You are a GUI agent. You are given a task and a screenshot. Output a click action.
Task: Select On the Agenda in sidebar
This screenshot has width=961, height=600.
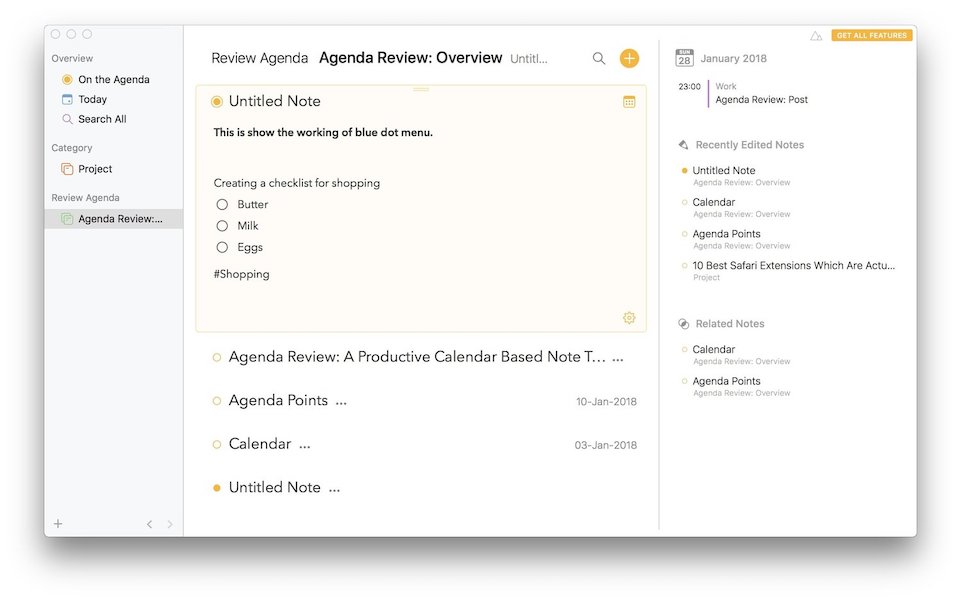point(113,80)
